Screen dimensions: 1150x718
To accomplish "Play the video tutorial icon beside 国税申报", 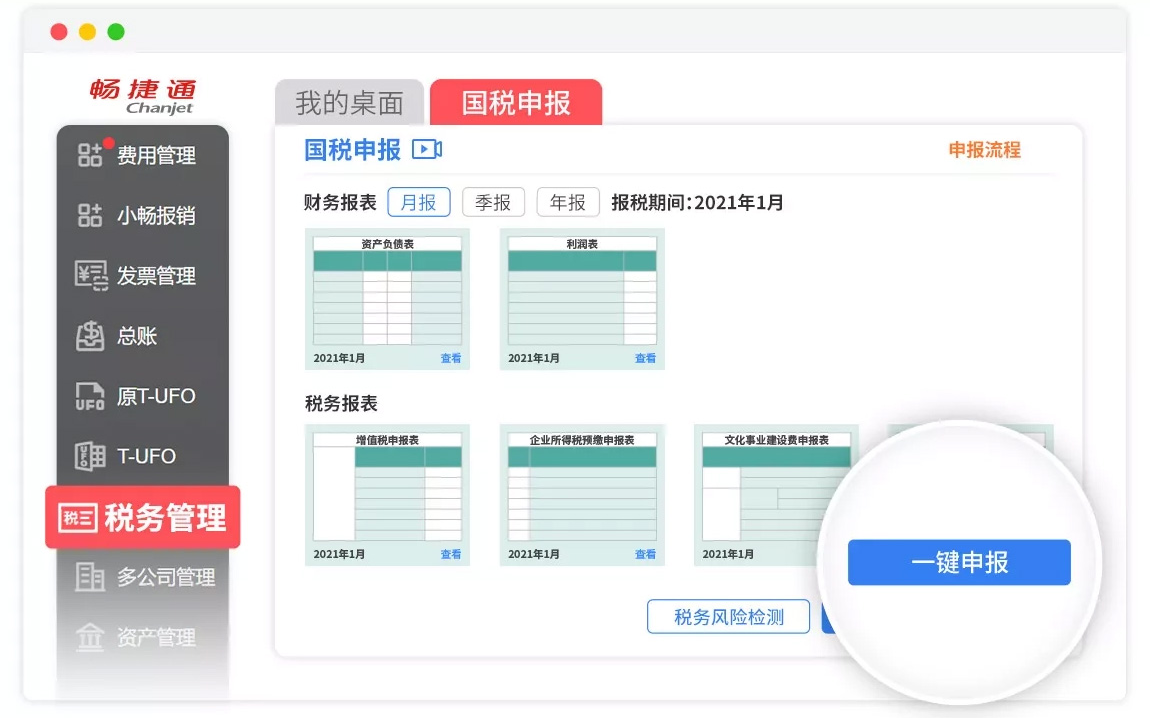I will (x=427, y=150).
